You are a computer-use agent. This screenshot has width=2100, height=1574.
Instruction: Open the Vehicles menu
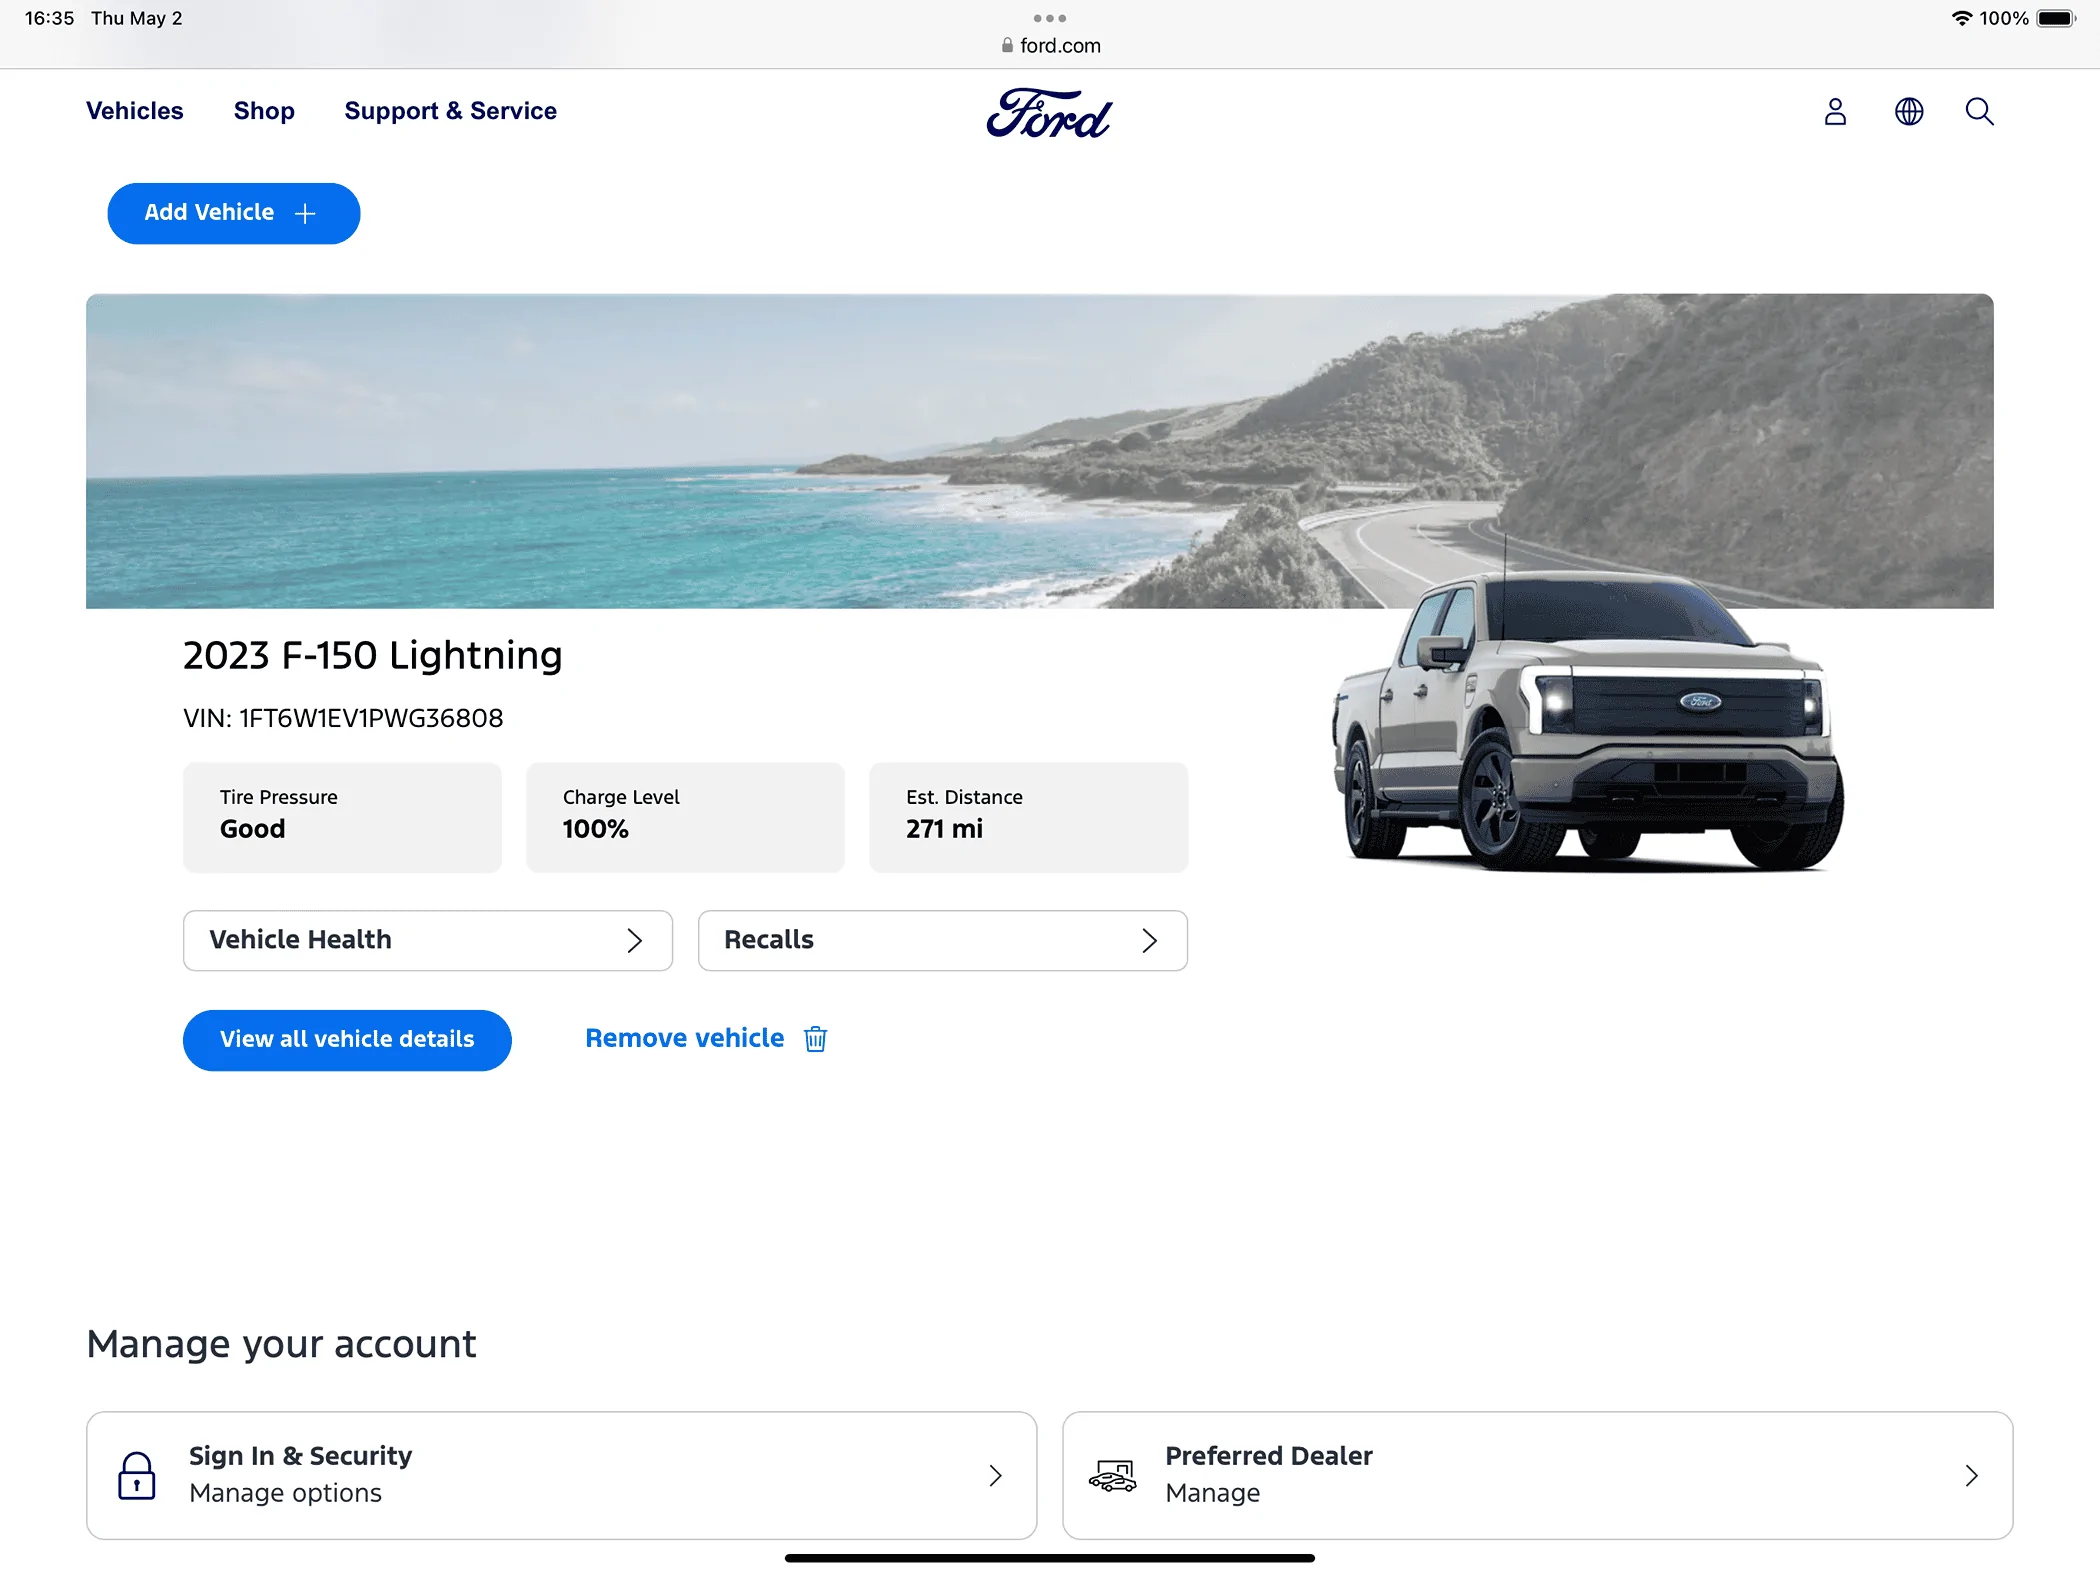135,111
